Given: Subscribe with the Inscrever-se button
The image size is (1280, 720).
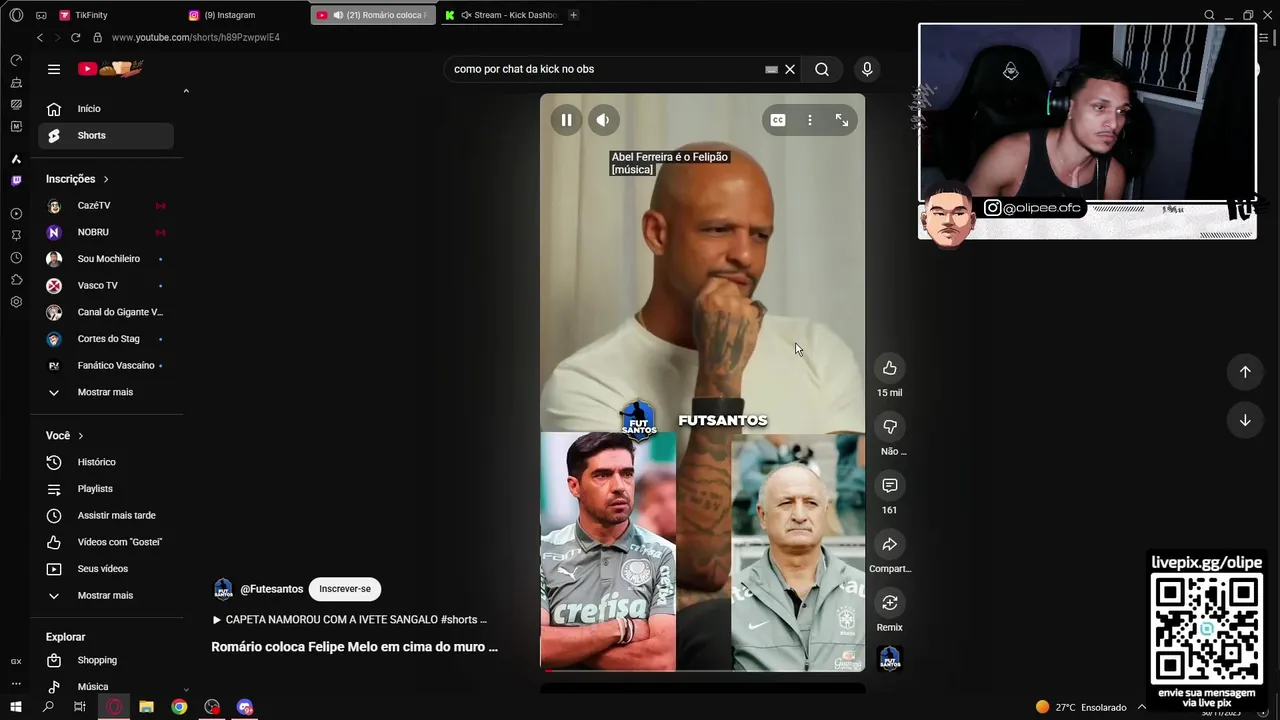Looking at the screenshot, I should click(345, 589).
